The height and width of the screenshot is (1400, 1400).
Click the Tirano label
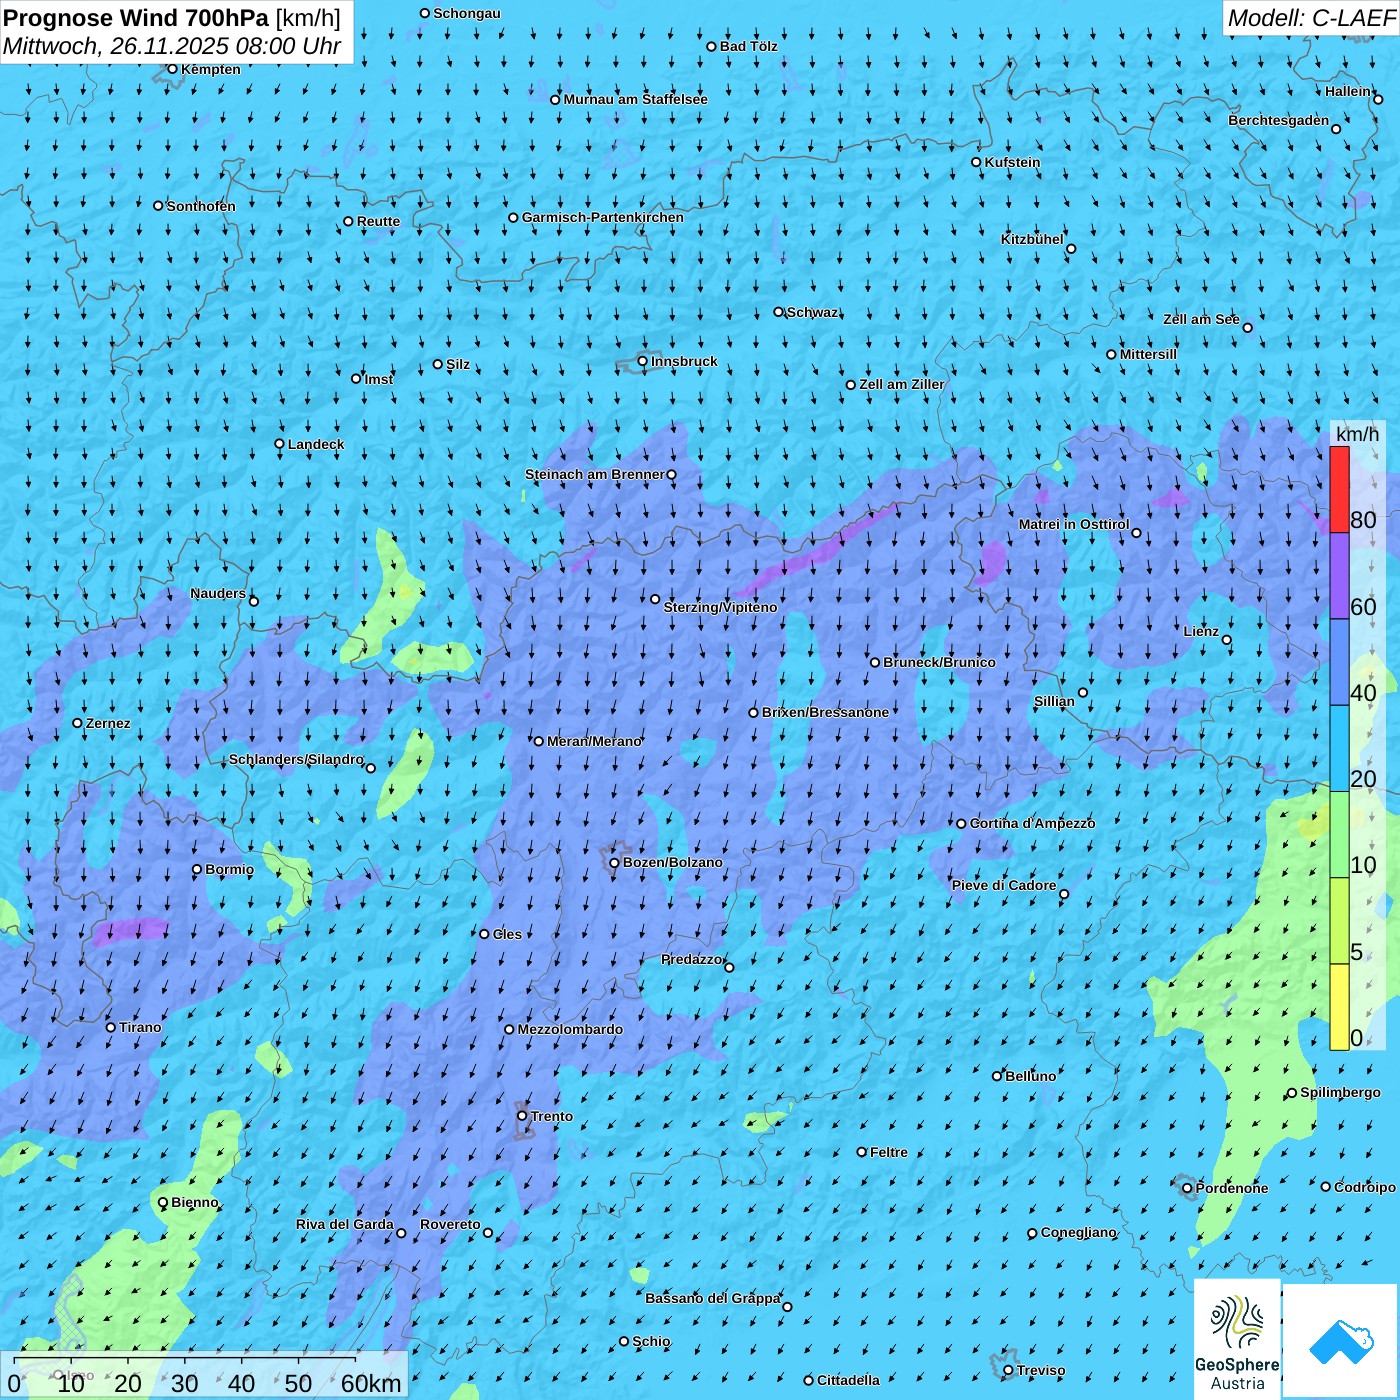pos(140,1027)
